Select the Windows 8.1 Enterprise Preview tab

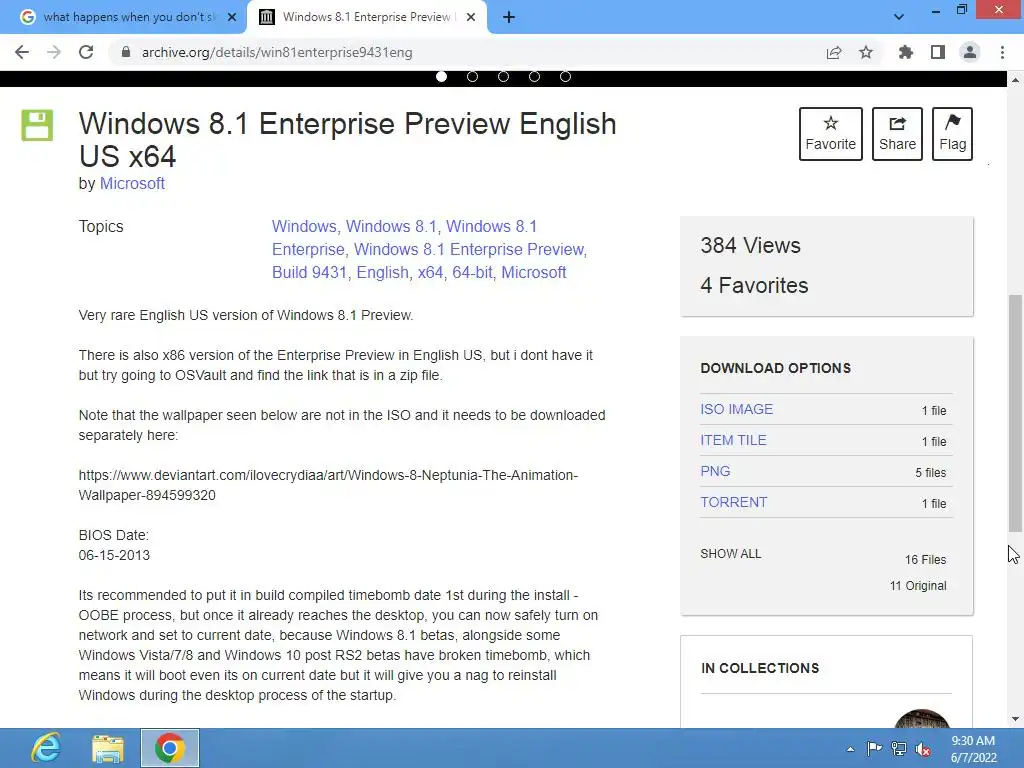click(x=366, y=17)
